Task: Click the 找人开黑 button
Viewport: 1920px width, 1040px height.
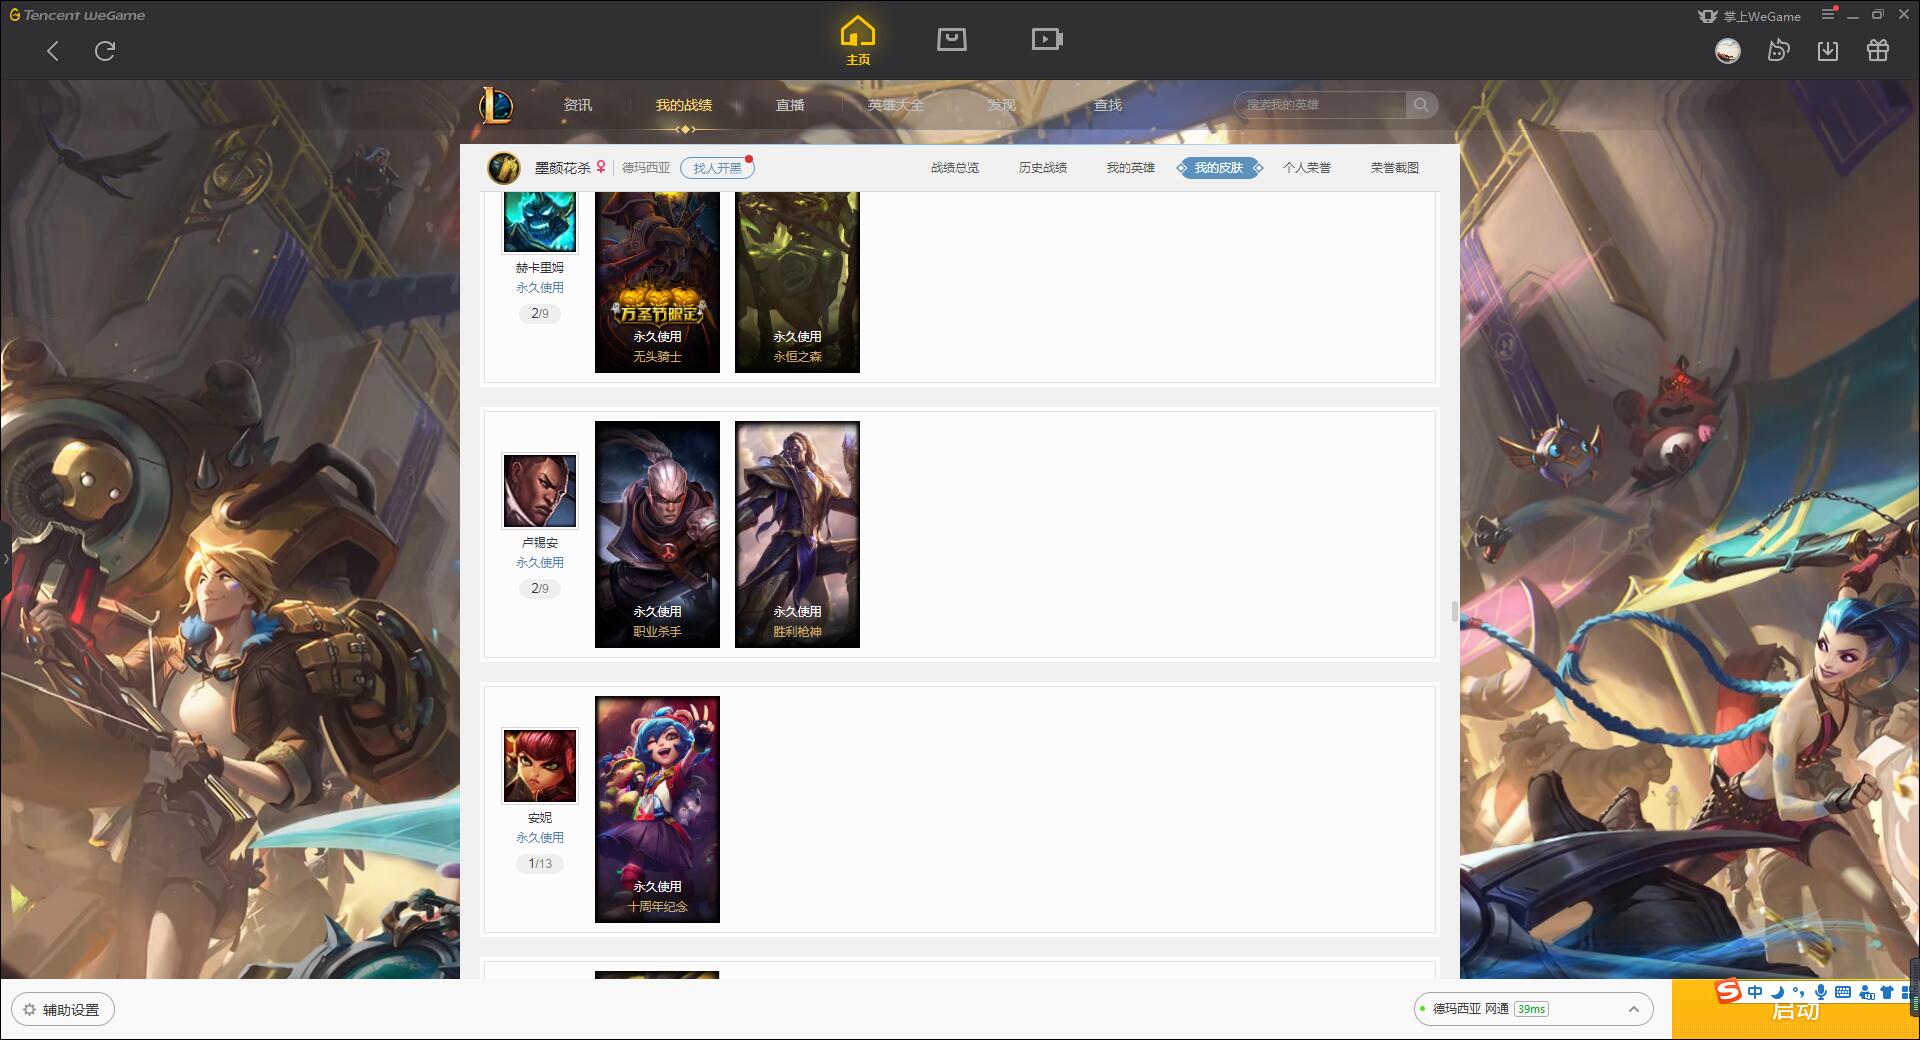Action: [717, 168]
